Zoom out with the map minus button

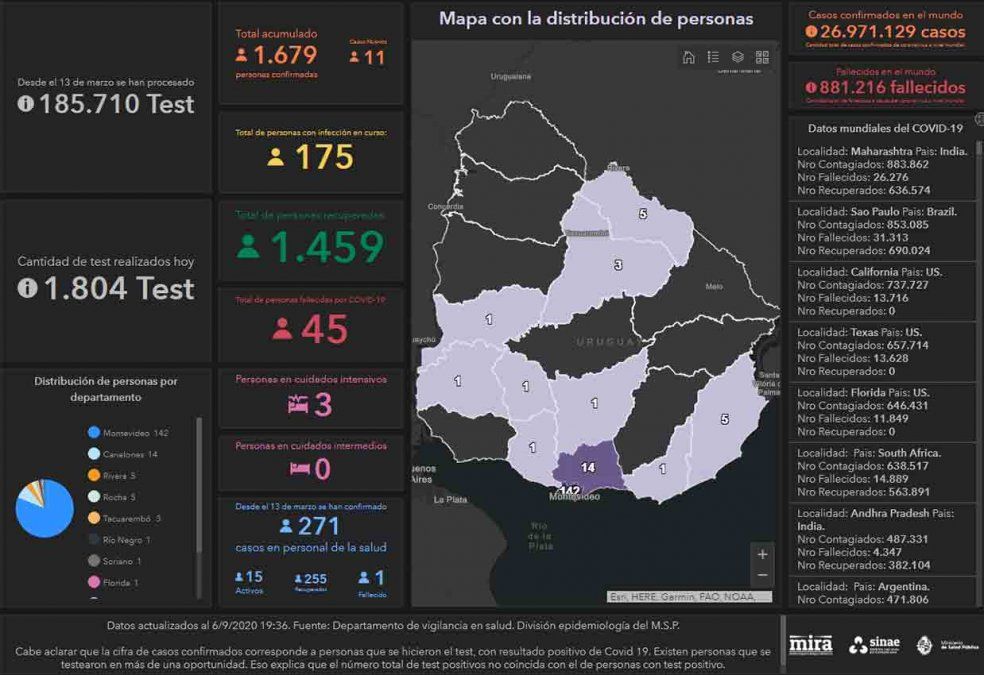pyautogui.click(x=762, y=575)
